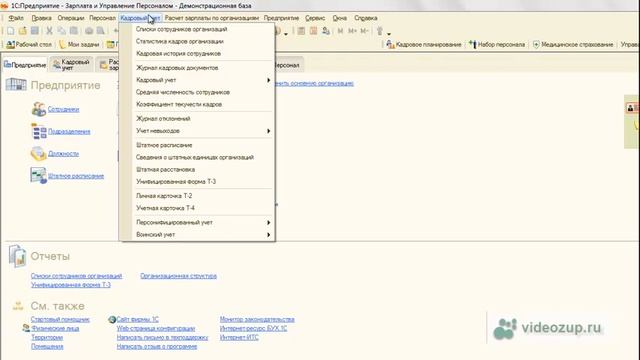
Task: Click the Copy toolbar icon
Action: 62,31
